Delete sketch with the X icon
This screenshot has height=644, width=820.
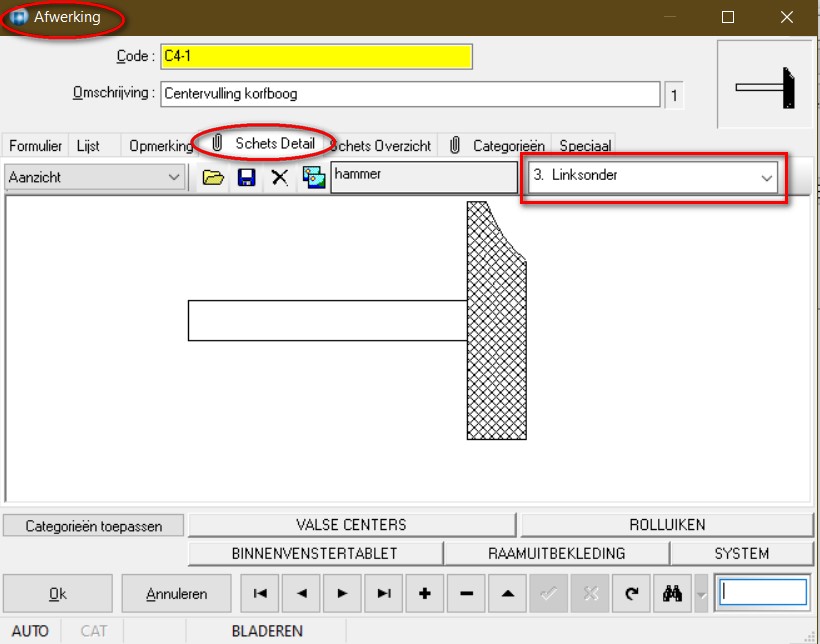pos(280,178)
